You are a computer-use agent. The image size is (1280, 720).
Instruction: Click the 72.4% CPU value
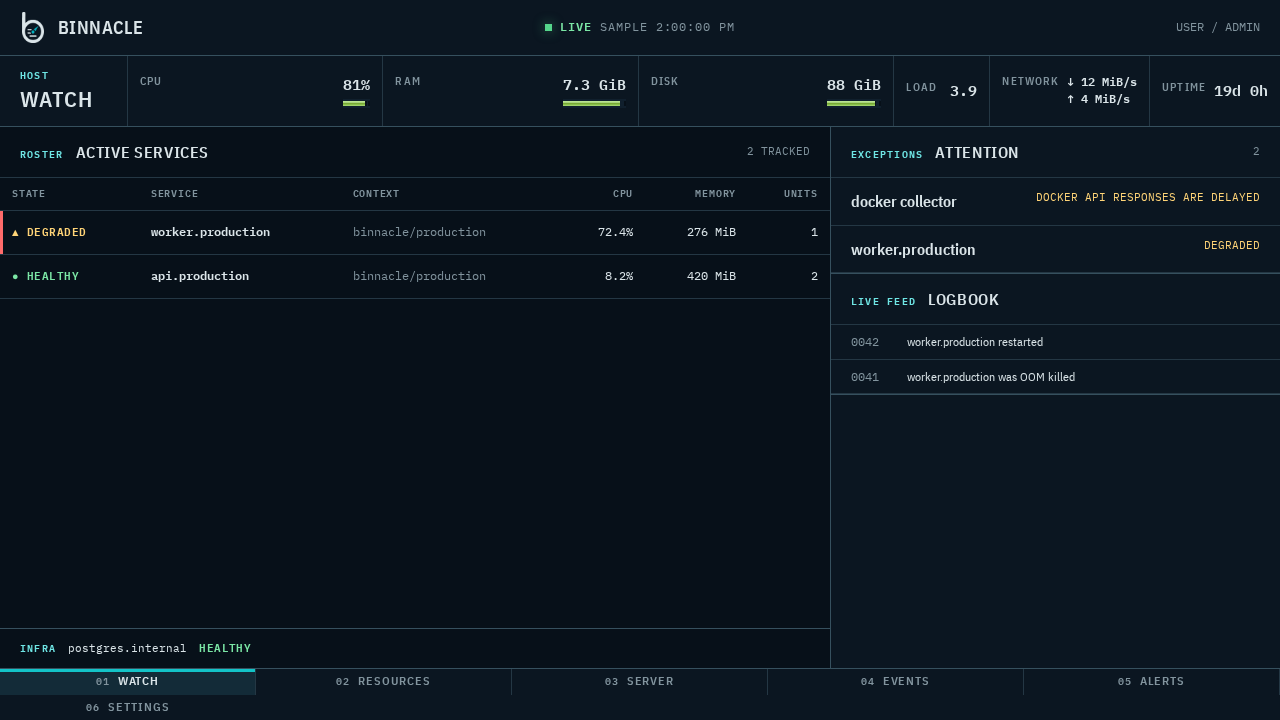click(x=615, y=233)
